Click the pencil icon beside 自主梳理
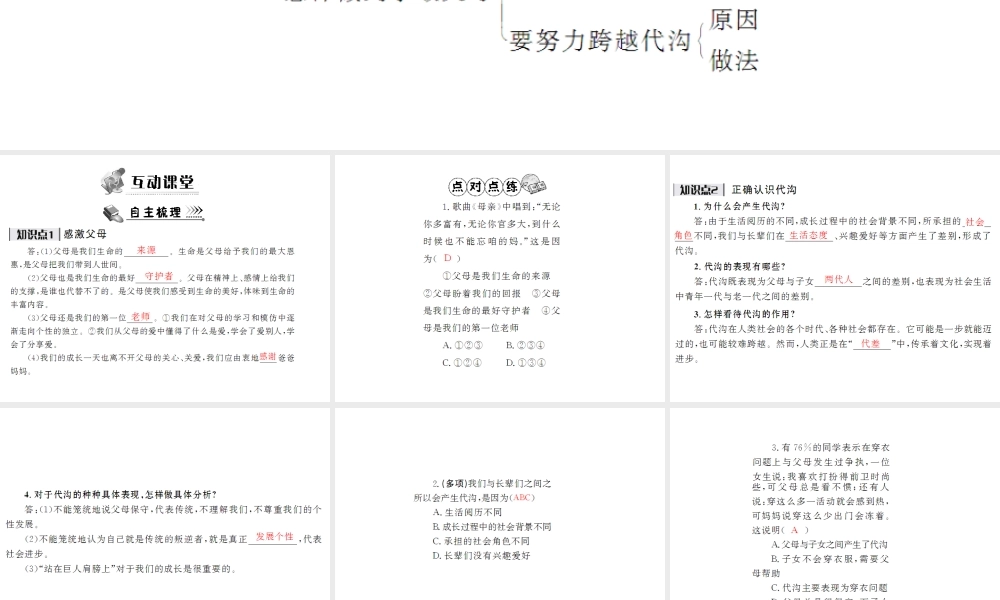 pos(113,213)
